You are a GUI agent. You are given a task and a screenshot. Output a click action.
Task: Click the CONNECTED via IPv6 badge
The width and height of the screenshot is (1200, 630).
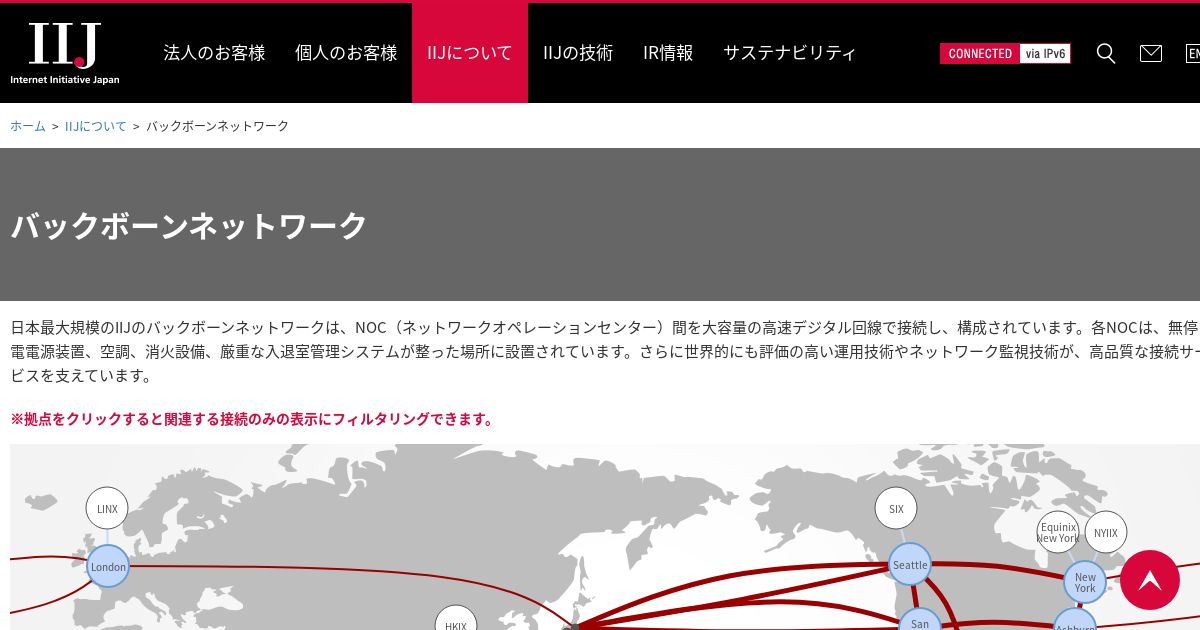click(1005, 54)
